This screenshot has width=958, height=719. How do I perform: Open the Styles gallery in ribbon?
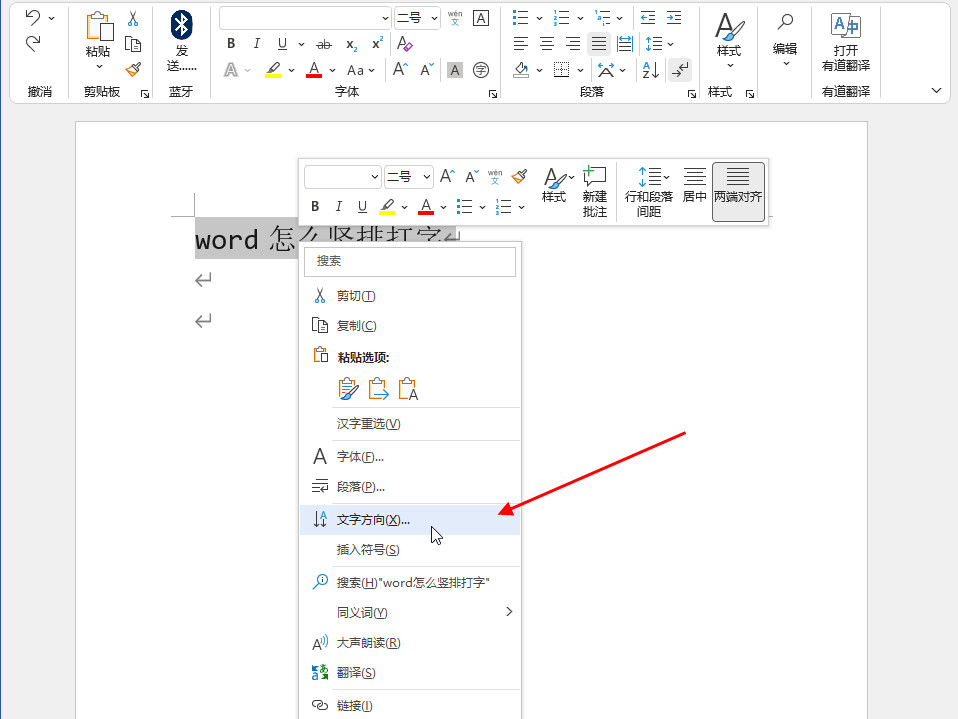(729, 40)
